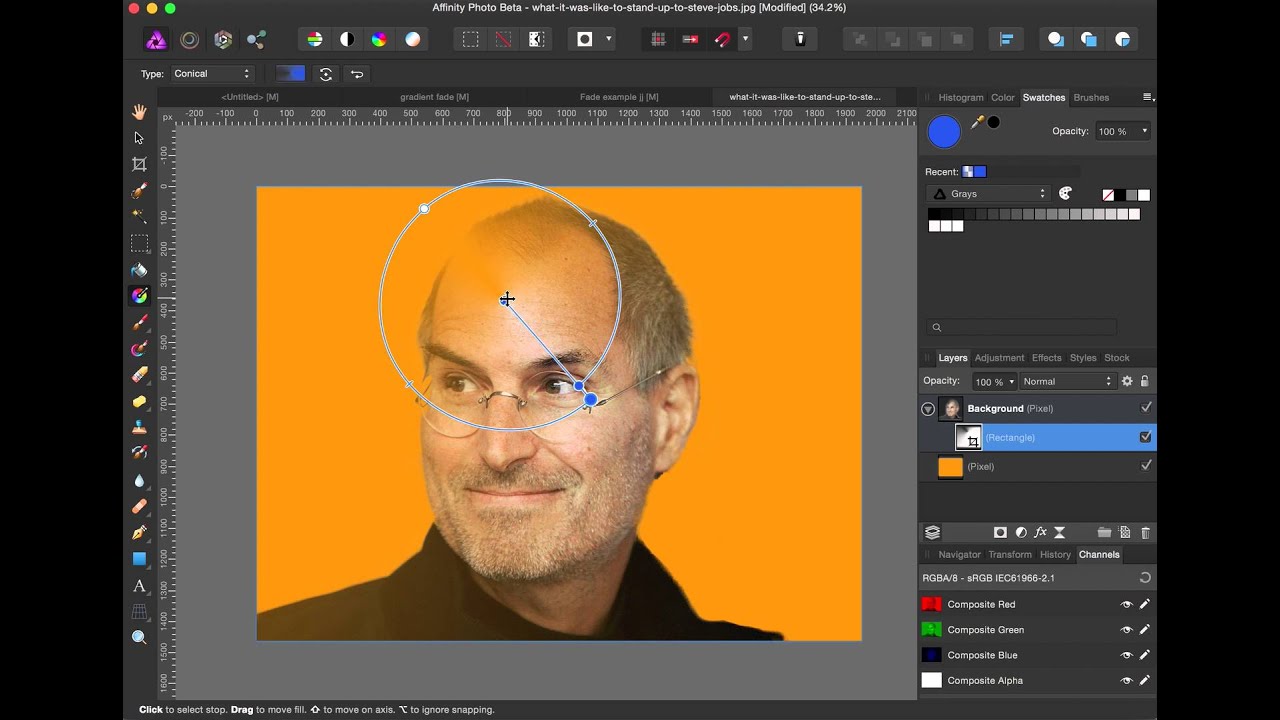Apply Auto Levels from toolbar
Image resolution: width=1280 pixels, height=720 pixels.
[314, 39]
